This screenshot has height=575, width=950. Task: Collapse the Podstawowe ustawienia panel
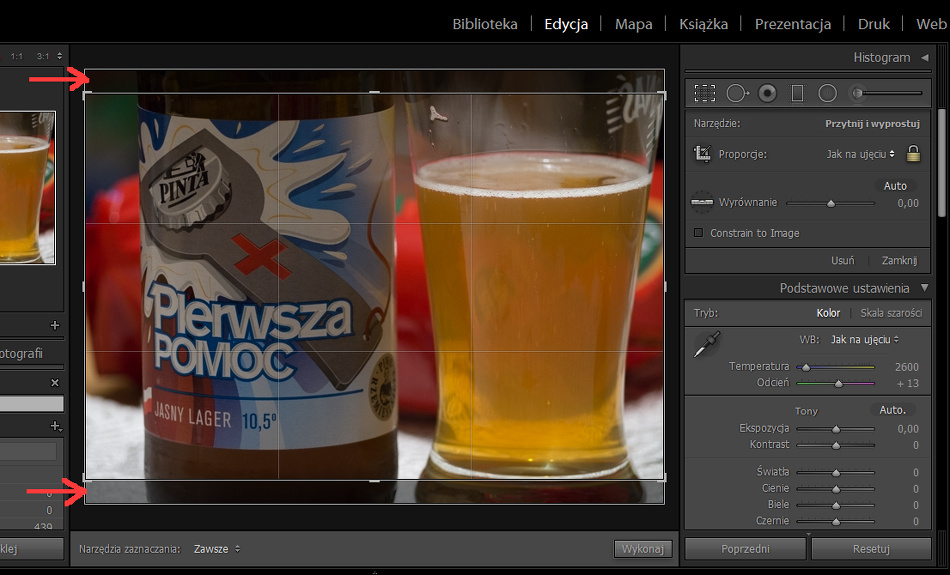[x=924, y=288]
